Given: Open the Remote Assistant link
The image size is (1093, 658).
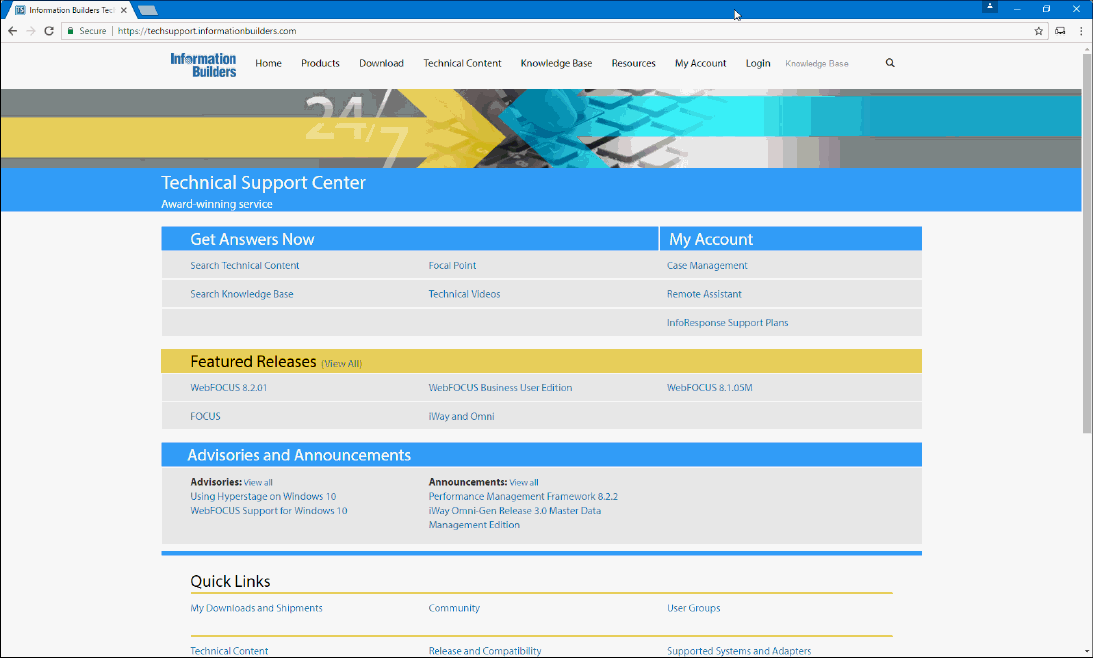Looking at the screenshot, I should click(x=704, y=294).
